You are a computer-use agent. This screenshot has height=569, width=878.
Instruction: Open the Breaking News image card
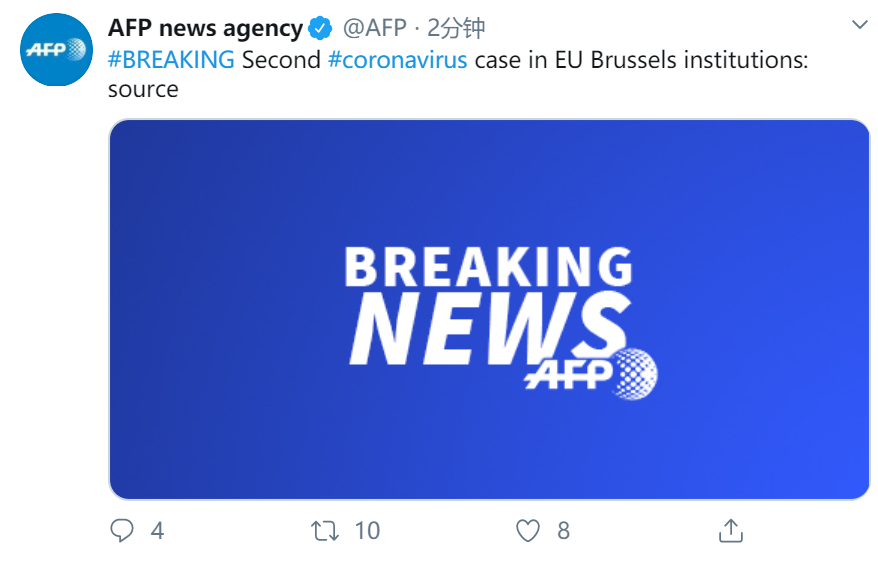(489, 309)
